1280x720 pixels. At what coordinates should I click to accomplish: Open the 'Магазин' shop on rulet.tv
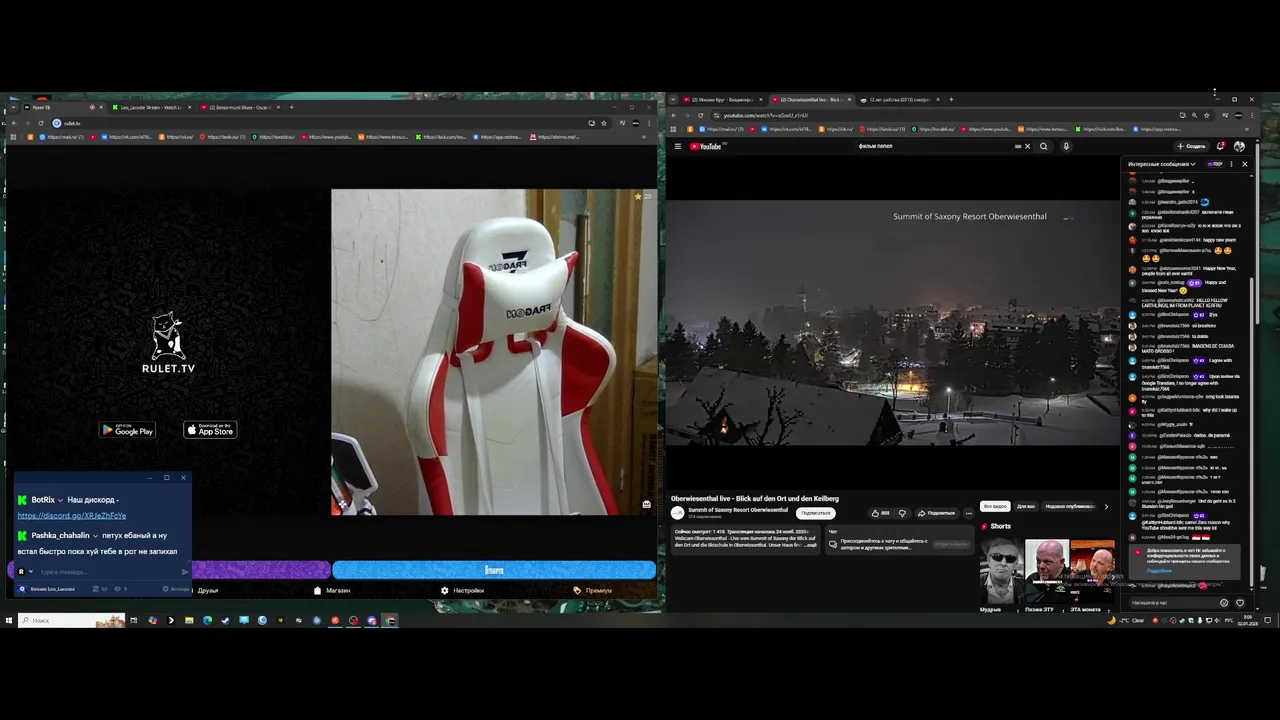332,590
